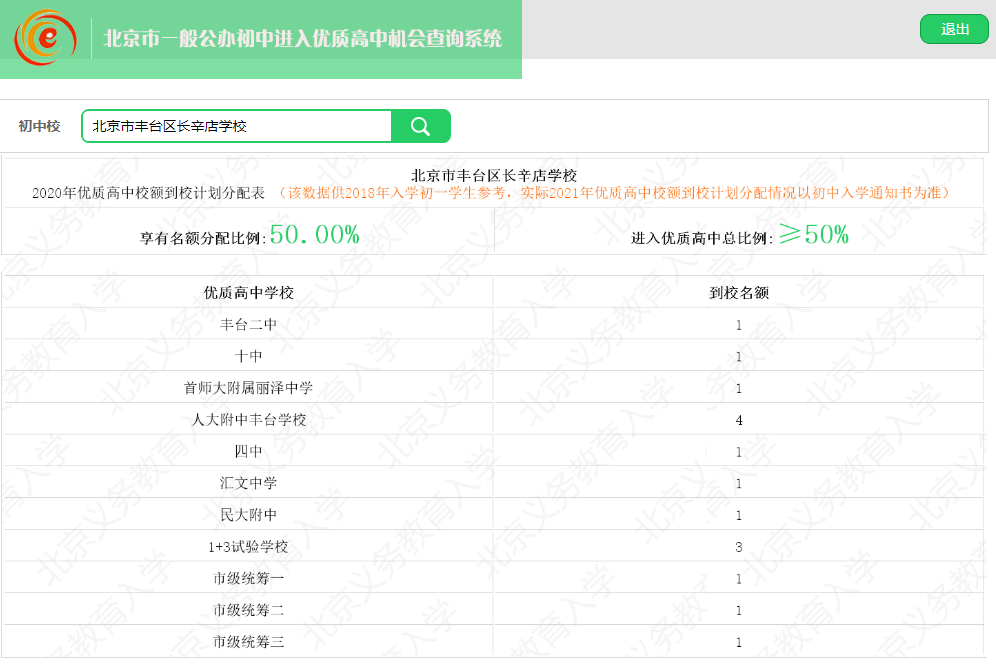
Task: Focus the 初中校 search input field
Action: (236, 126)
